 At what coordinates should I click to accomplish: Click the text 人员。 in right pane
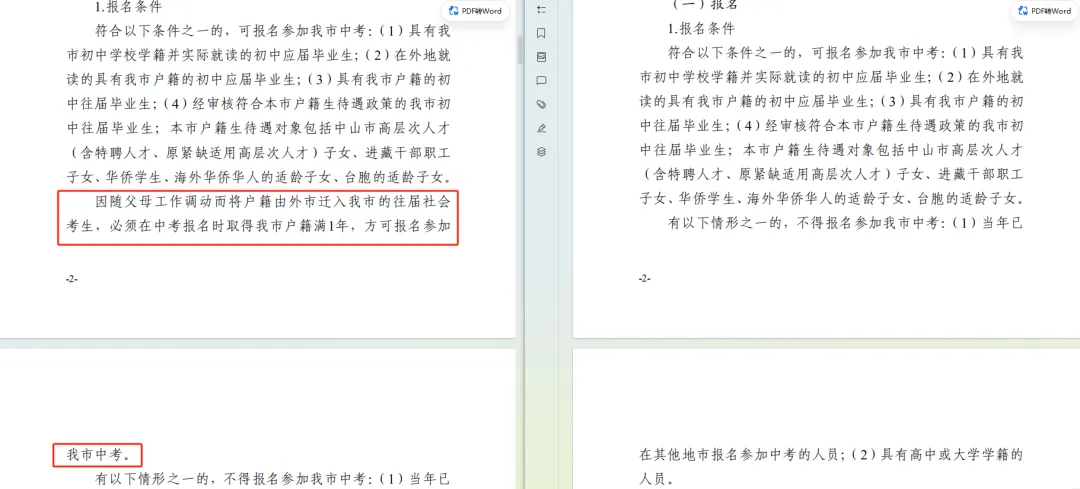656,479
